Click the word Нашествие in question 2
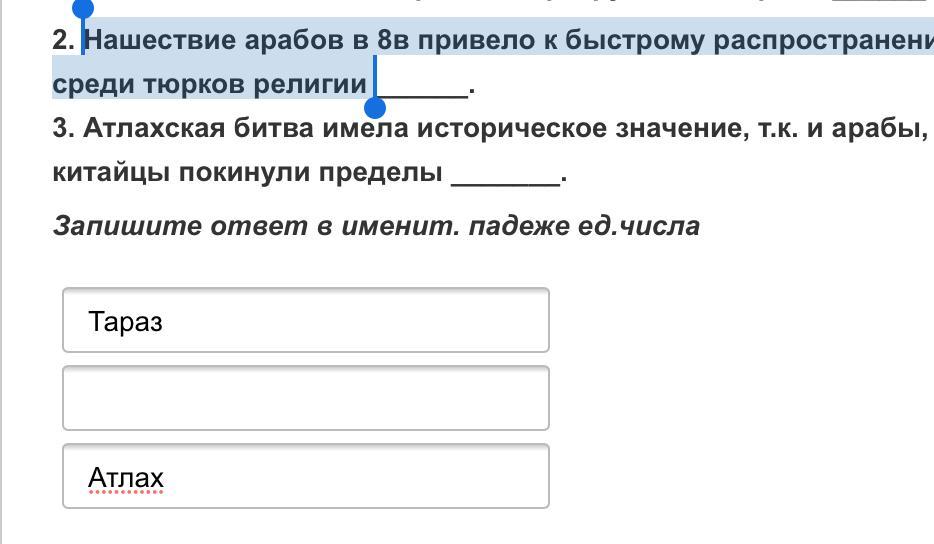Screen dimensions: 934x544 pyautogui.click(x=160, y=41)
